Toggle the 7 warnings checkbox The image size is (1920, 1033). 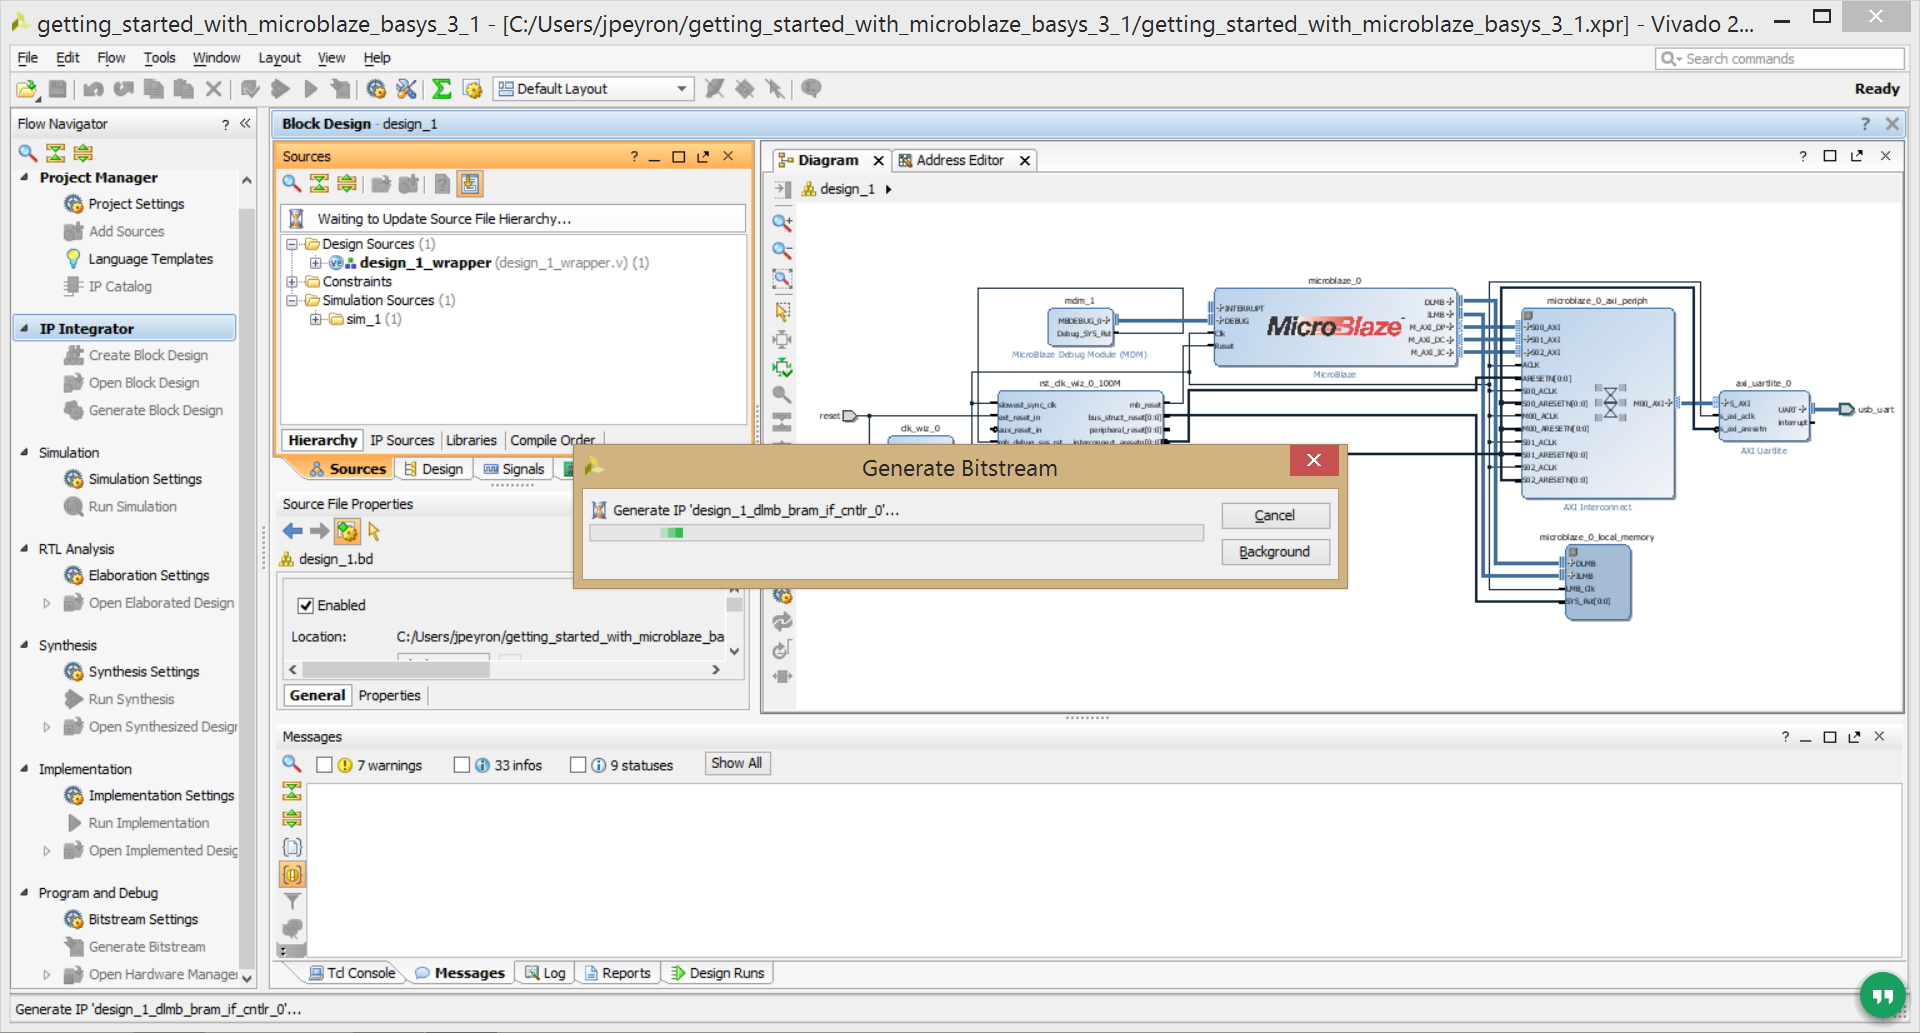tap(324, 765)
